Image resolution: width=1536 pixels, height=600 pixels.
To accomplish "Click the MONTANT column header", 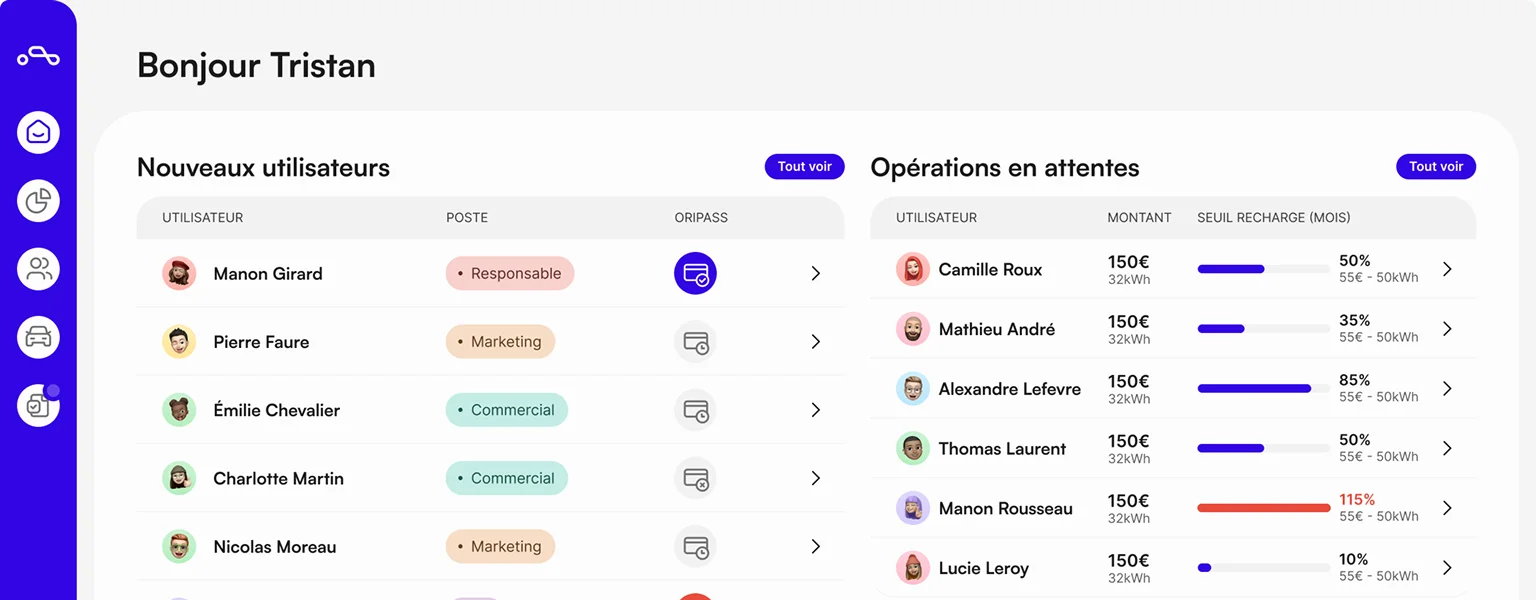I will point(1139,218).
